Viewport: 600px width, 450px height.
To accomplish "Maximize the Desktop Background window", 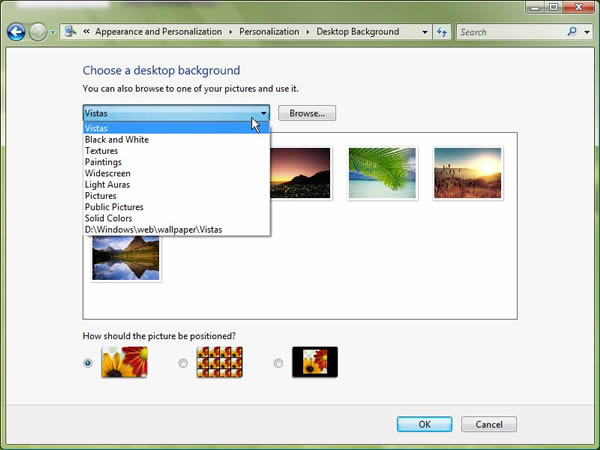I will click(553, 8).
